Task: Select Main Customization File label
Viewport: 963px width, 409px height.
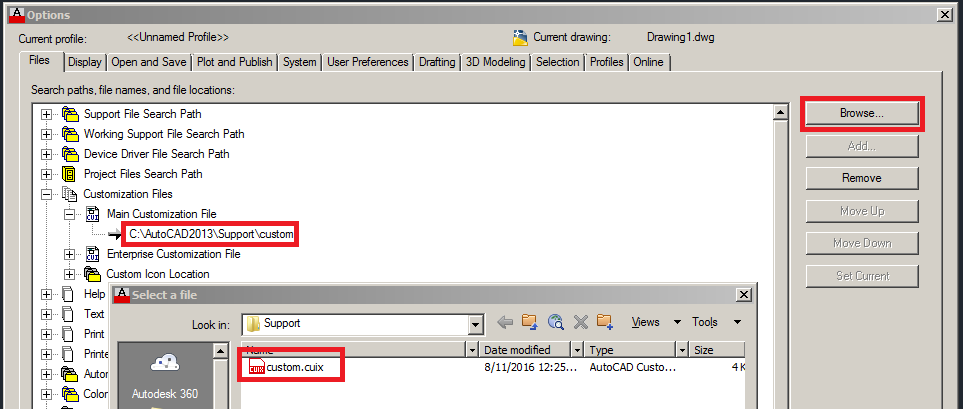Action: 162,214
